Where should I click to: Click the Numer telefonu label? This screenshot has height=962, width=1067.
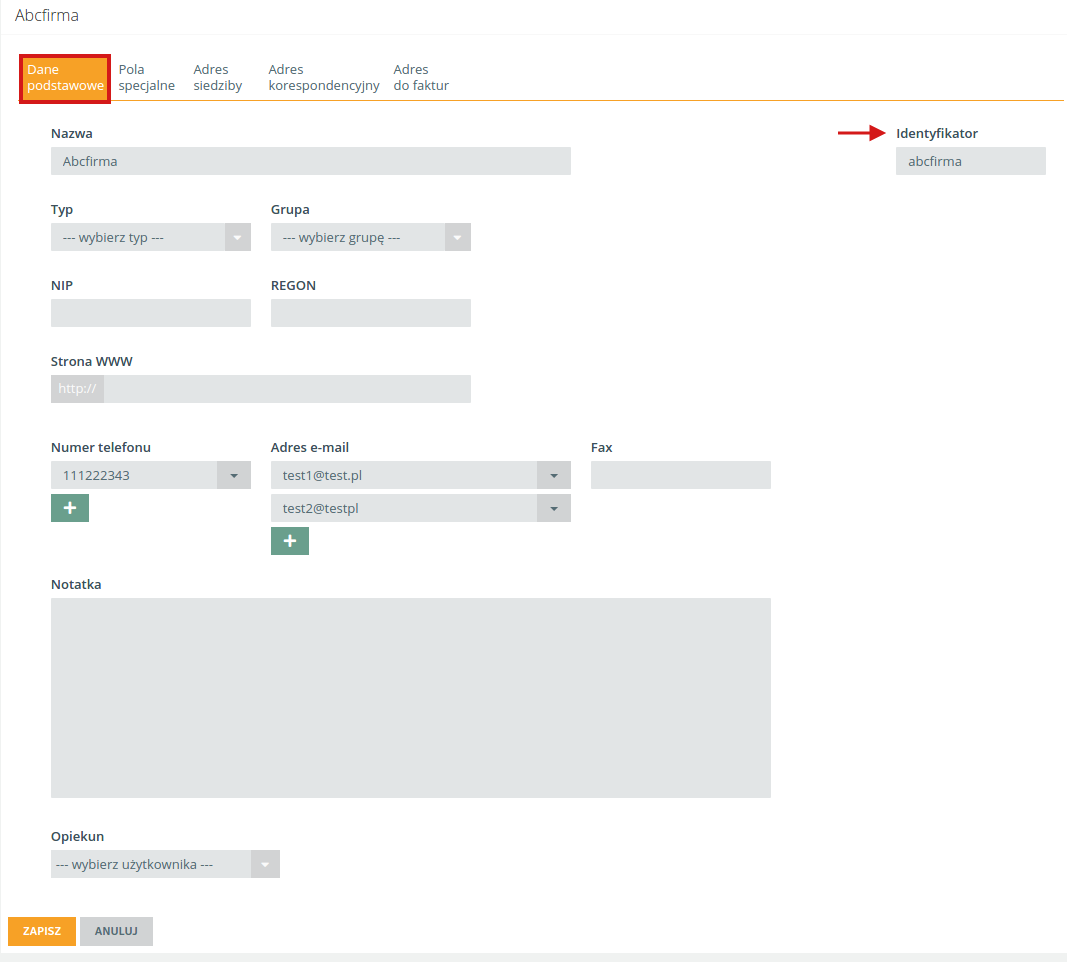tap(101, 448)
